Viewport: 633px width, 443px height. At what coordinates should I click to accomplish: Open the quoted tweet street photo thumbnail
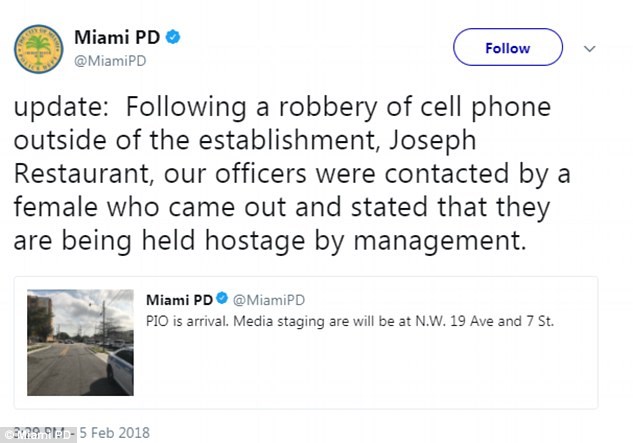pyautogui.click(x=81, y=342)
